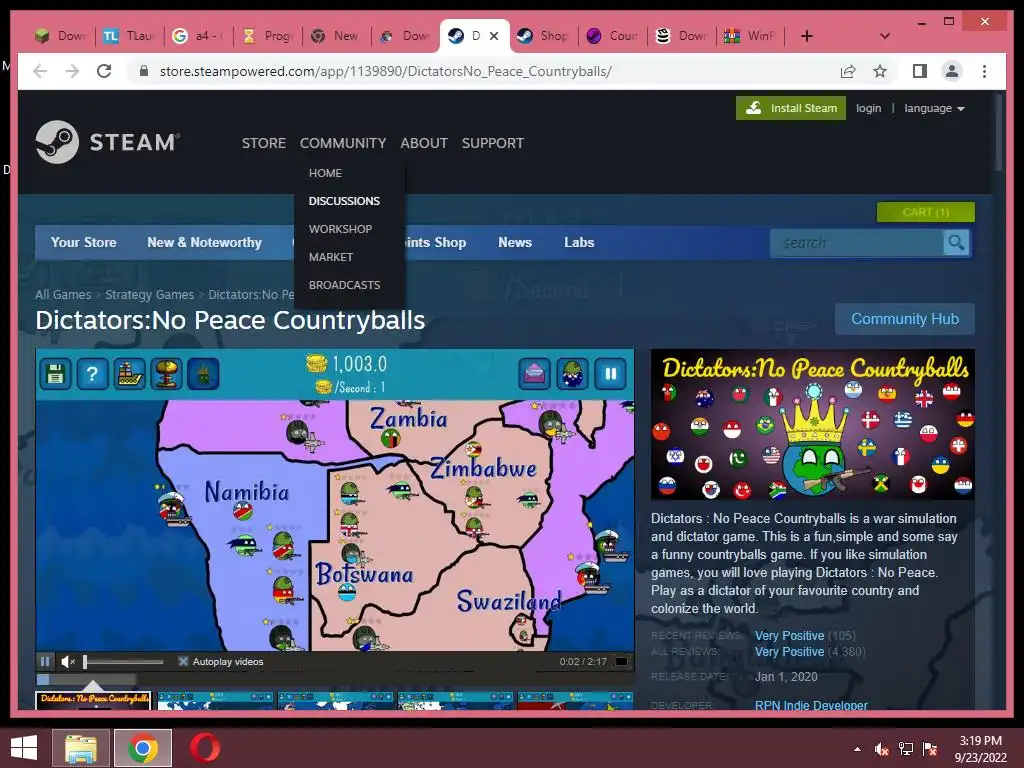This screenshot has height=768, width=1024.
Task: Toggle fullscreen on the video player
Action: click(622, 662)
